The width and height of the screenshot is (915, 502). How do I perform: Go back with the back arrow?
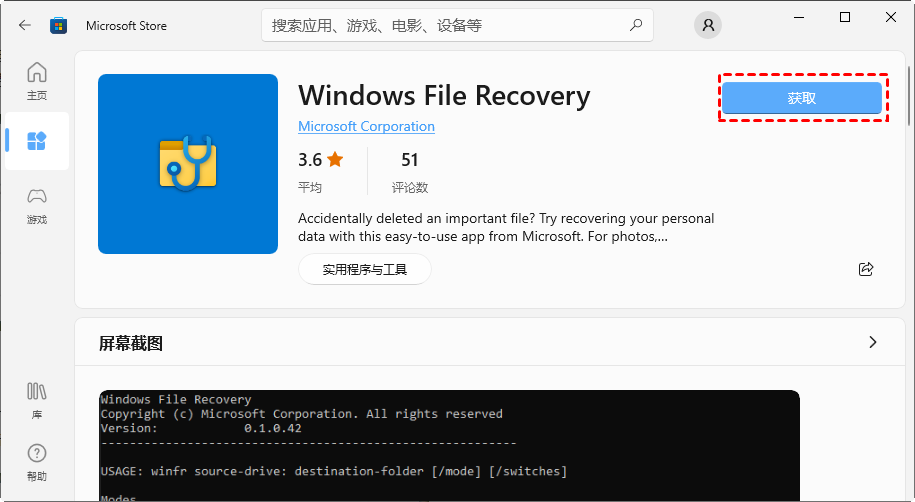tap(25, 25)
